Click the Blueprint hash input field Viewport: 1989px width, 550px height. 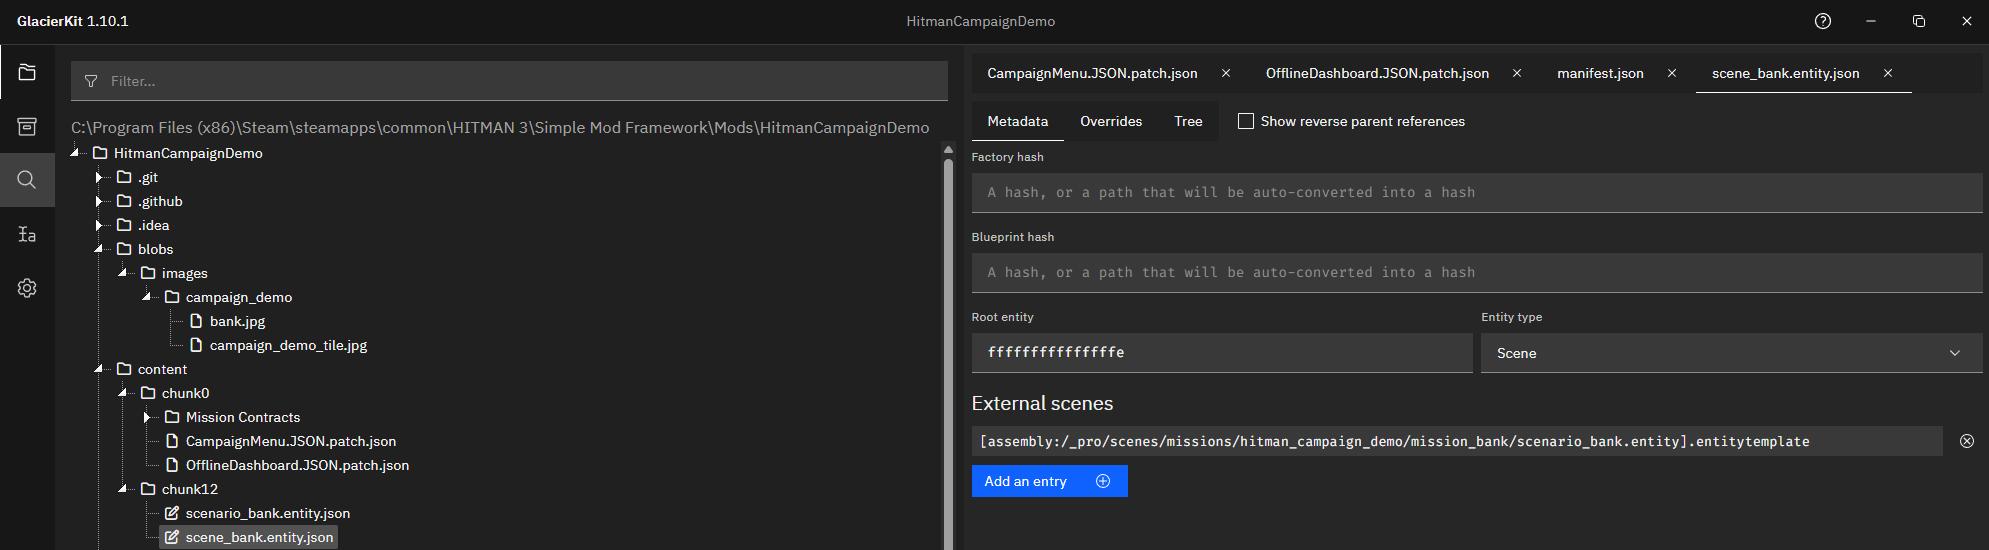pyautogui.click(x=1476, y=272)
